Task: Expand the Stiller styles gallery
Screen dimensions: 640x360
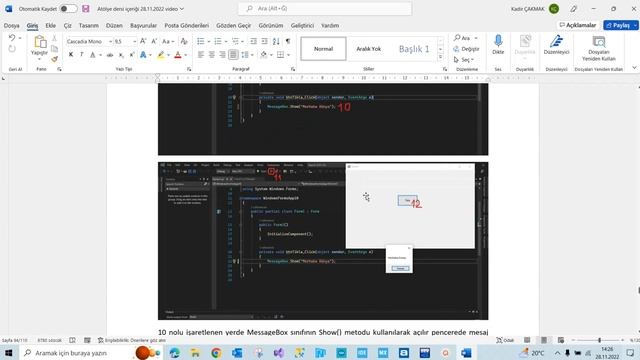Action: pyautogui.click(x=440, y=57)
